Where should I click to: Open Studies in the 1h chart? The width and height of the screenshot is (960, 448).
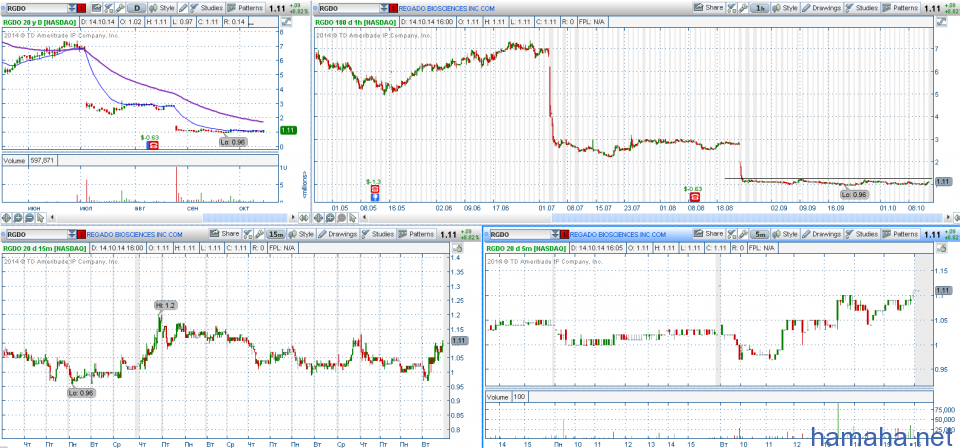point(862,8)
